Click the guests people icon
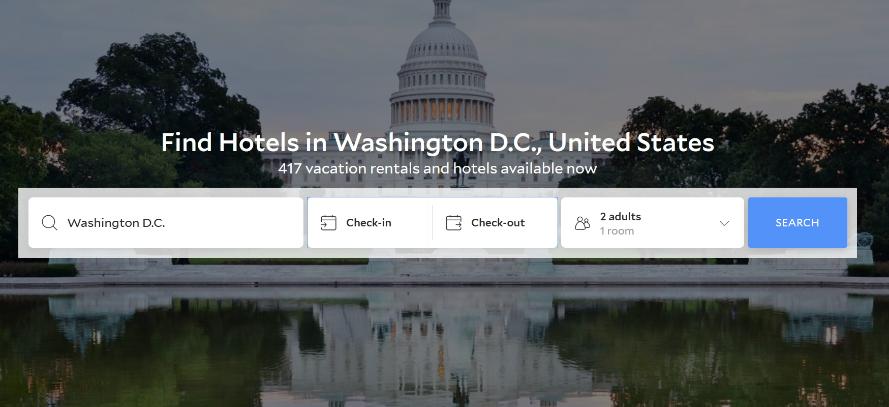 (x=582, y=223)
